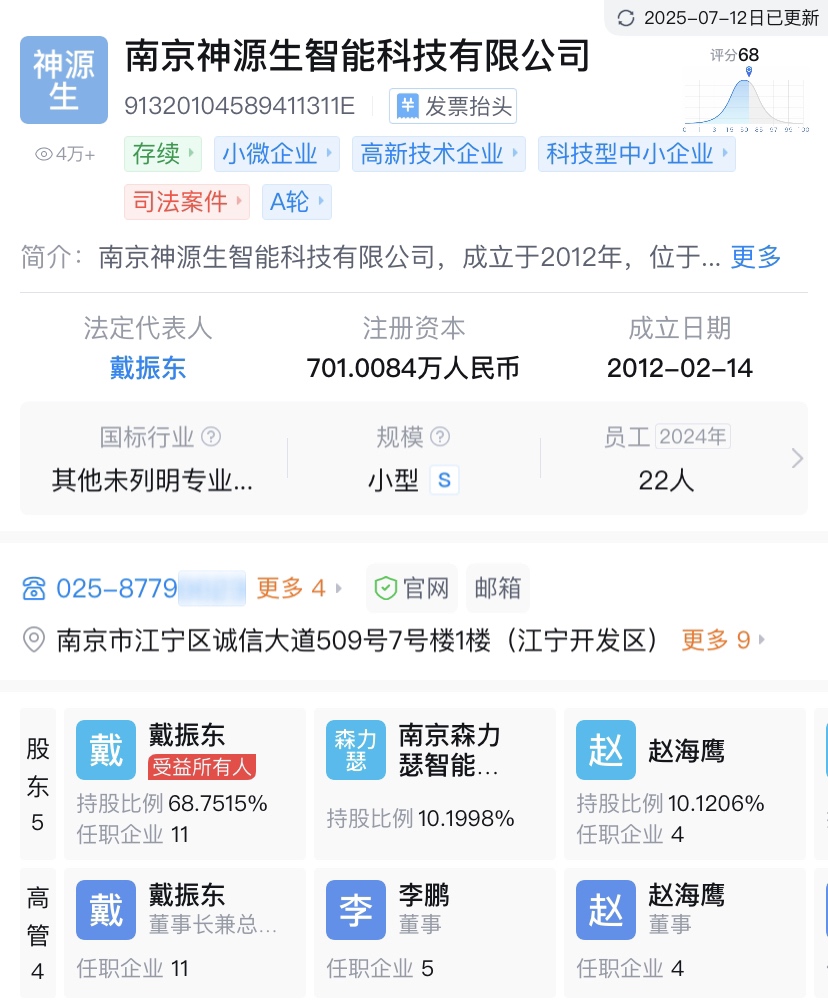Call the number 025-8779

149,588
